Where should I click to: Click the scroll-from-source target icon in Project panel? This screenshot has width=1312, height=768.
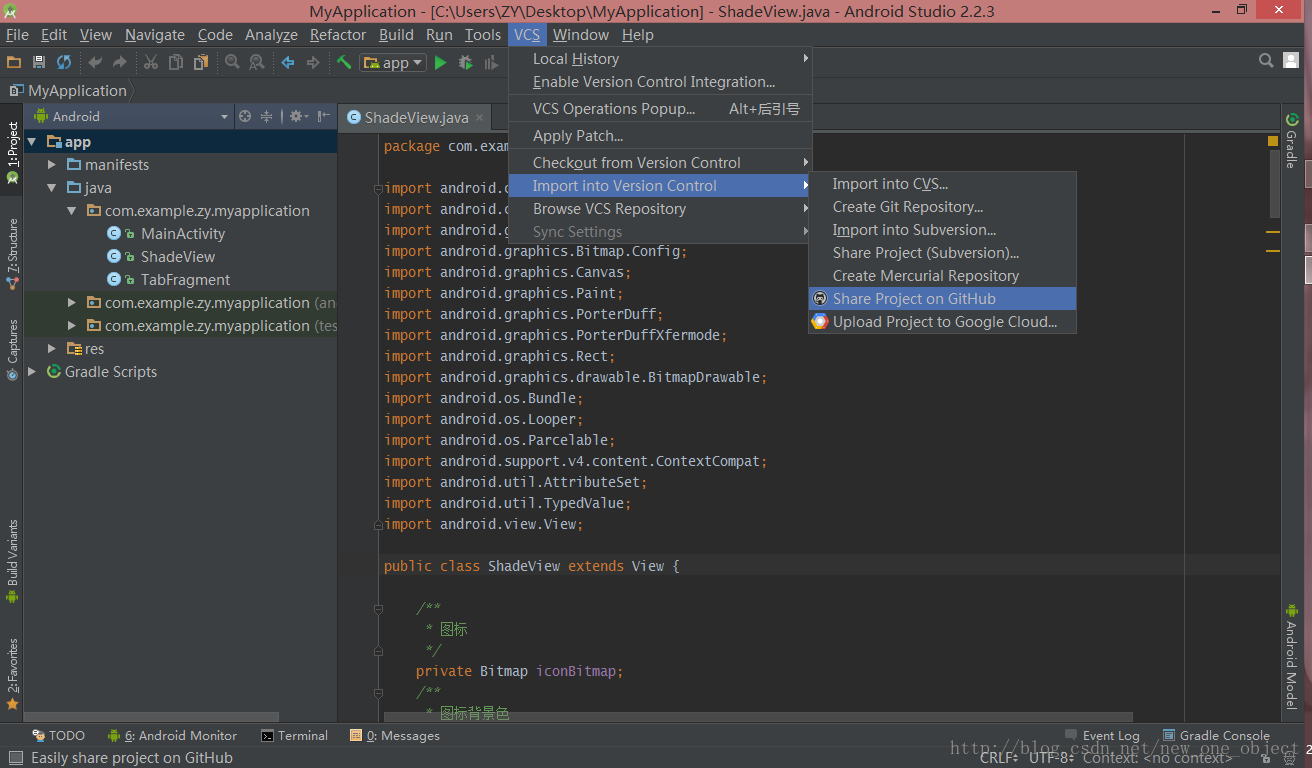[245, 116]
